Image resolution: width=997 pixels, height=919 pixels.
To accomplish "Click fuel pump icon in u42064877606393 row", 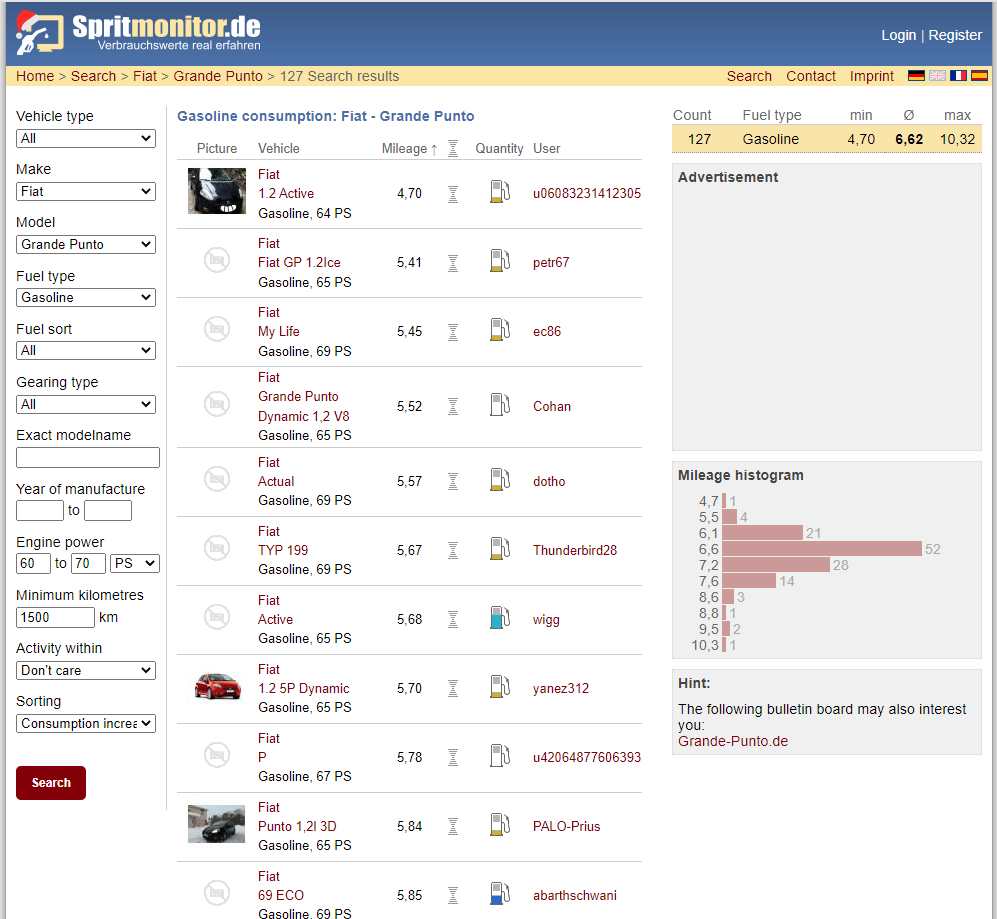I will [x=500, y=756].
